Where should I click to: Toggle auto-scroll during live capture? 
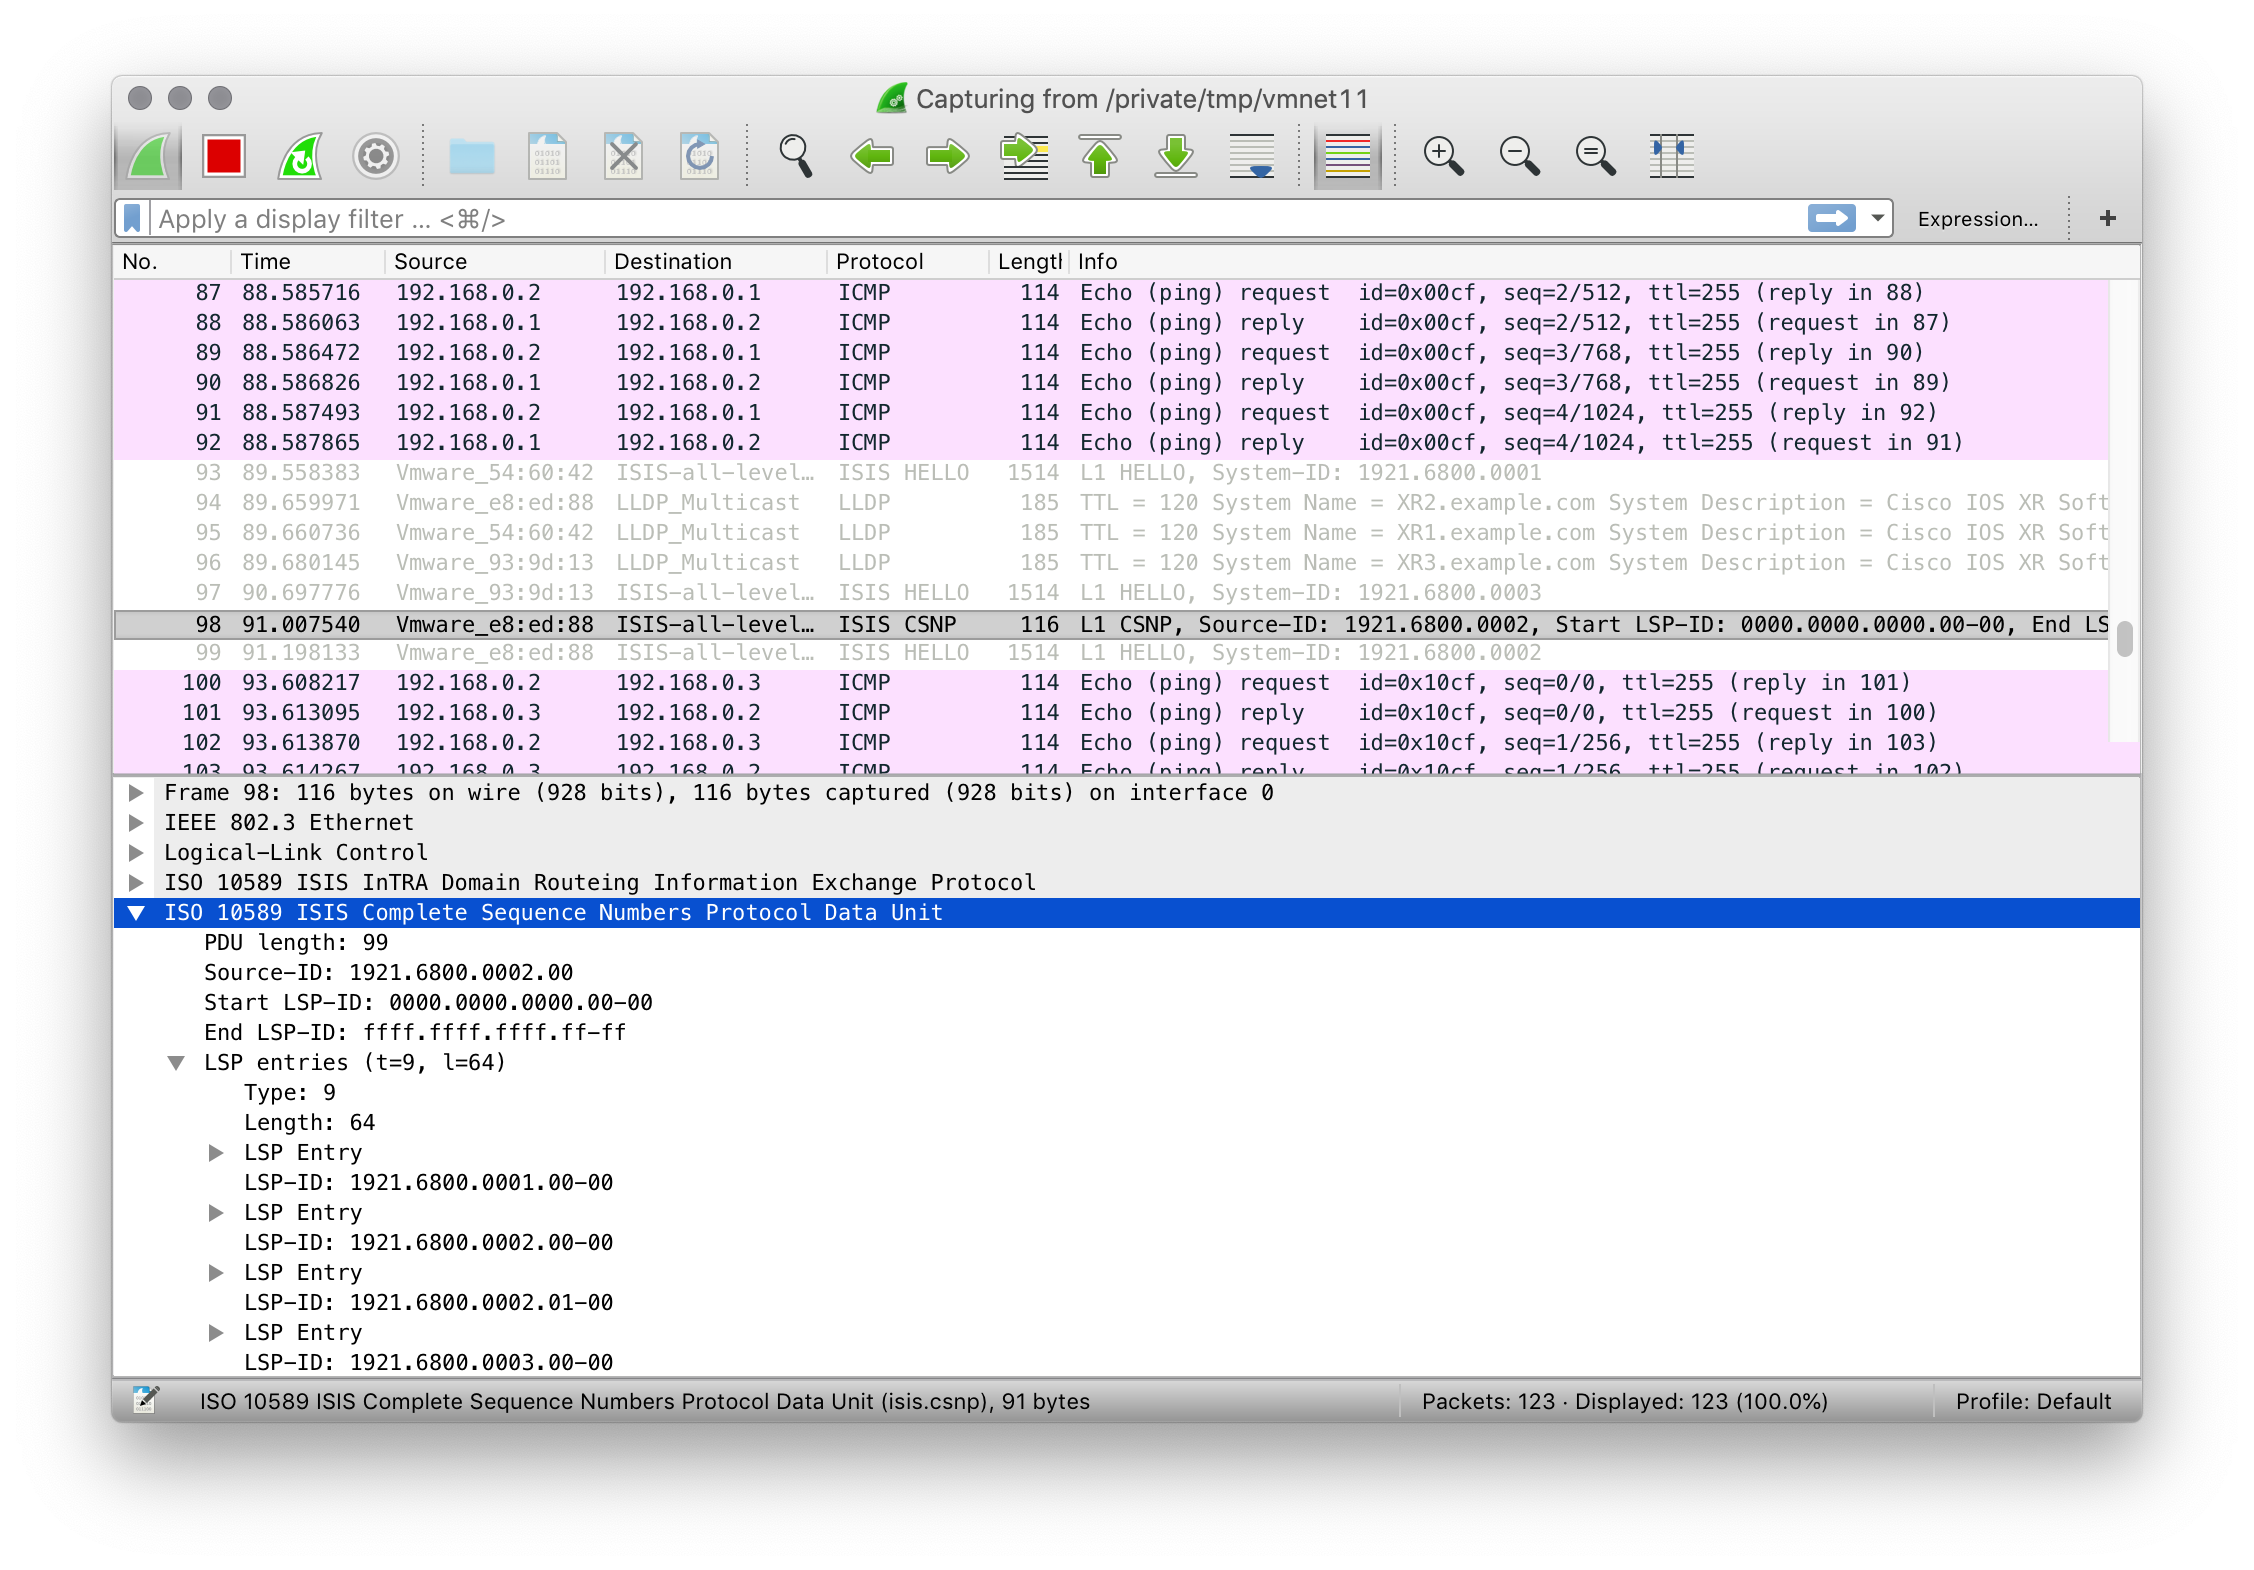(1252, 156)
